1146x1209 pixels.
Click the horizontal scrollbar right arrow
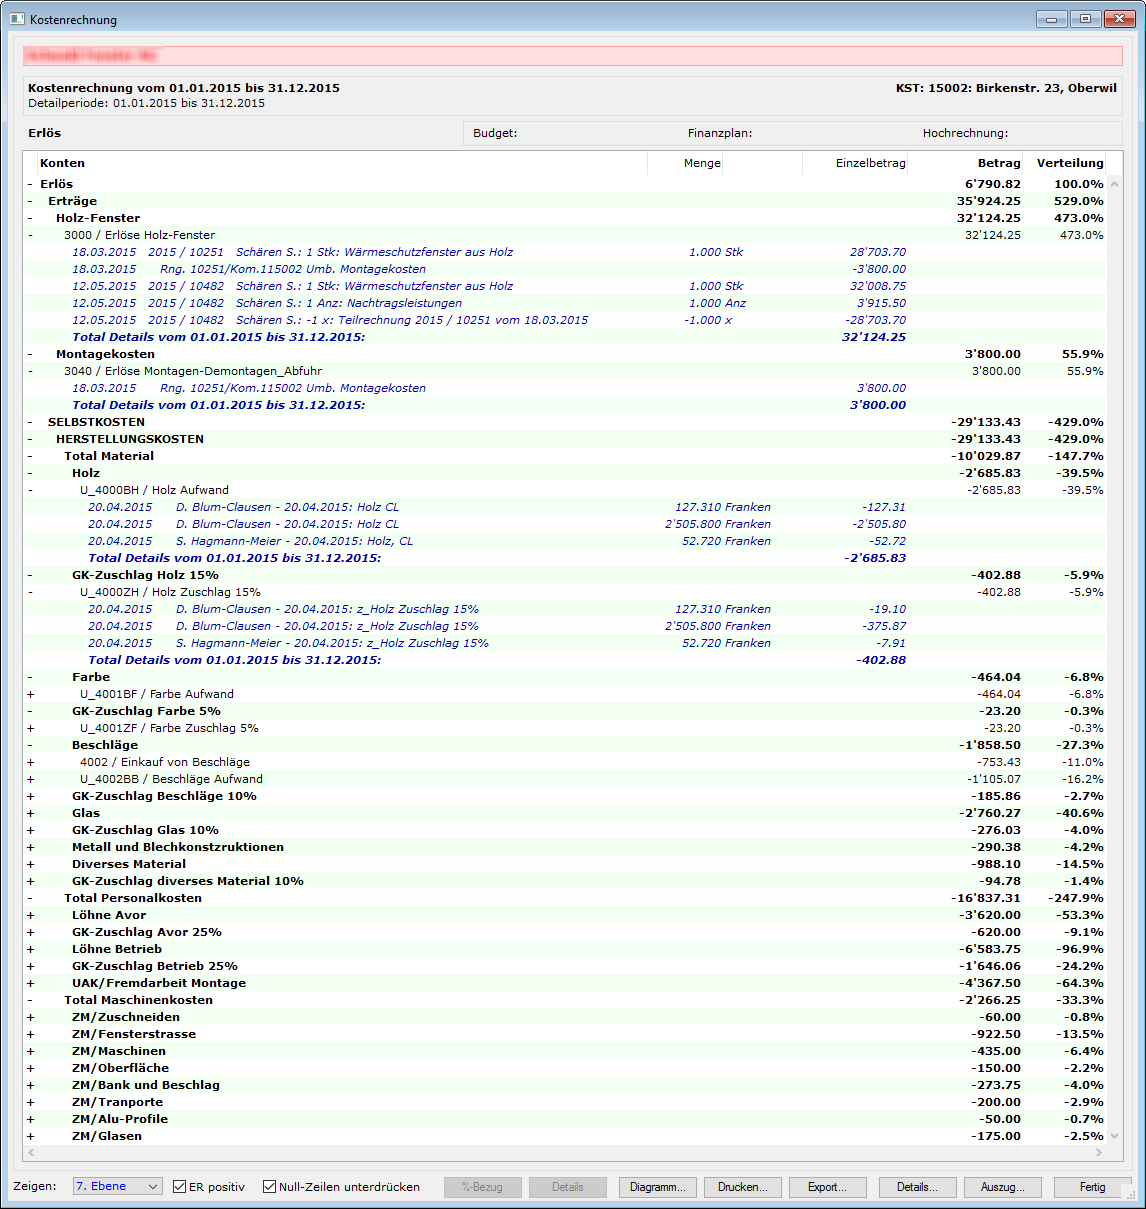point(1098,1153)
